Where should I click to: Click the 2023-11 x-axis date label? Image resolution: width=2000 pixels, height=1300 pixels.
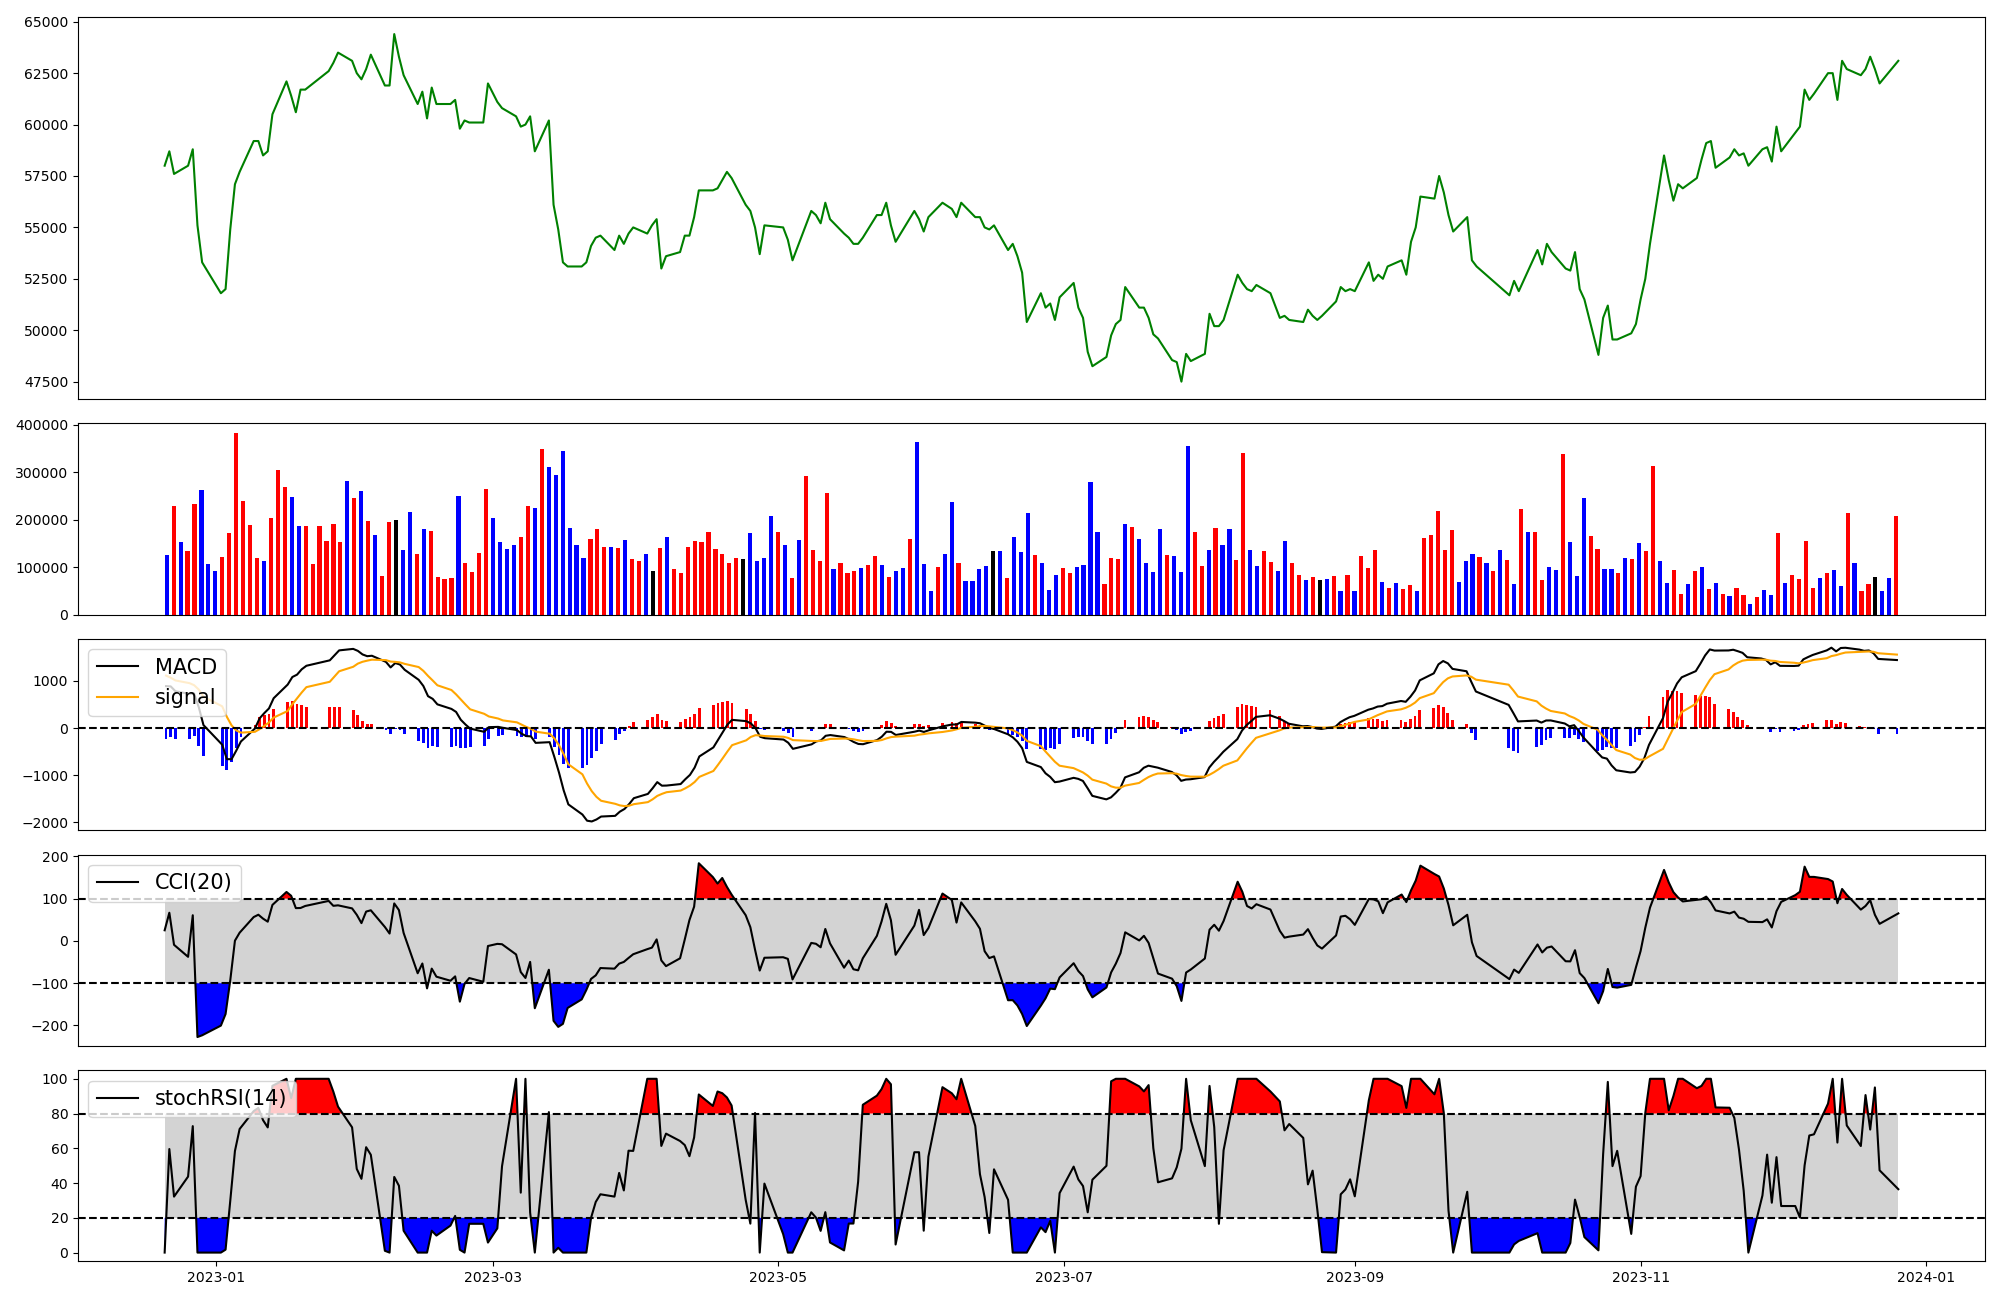pyautogui.click(x=1641, y=1277)
